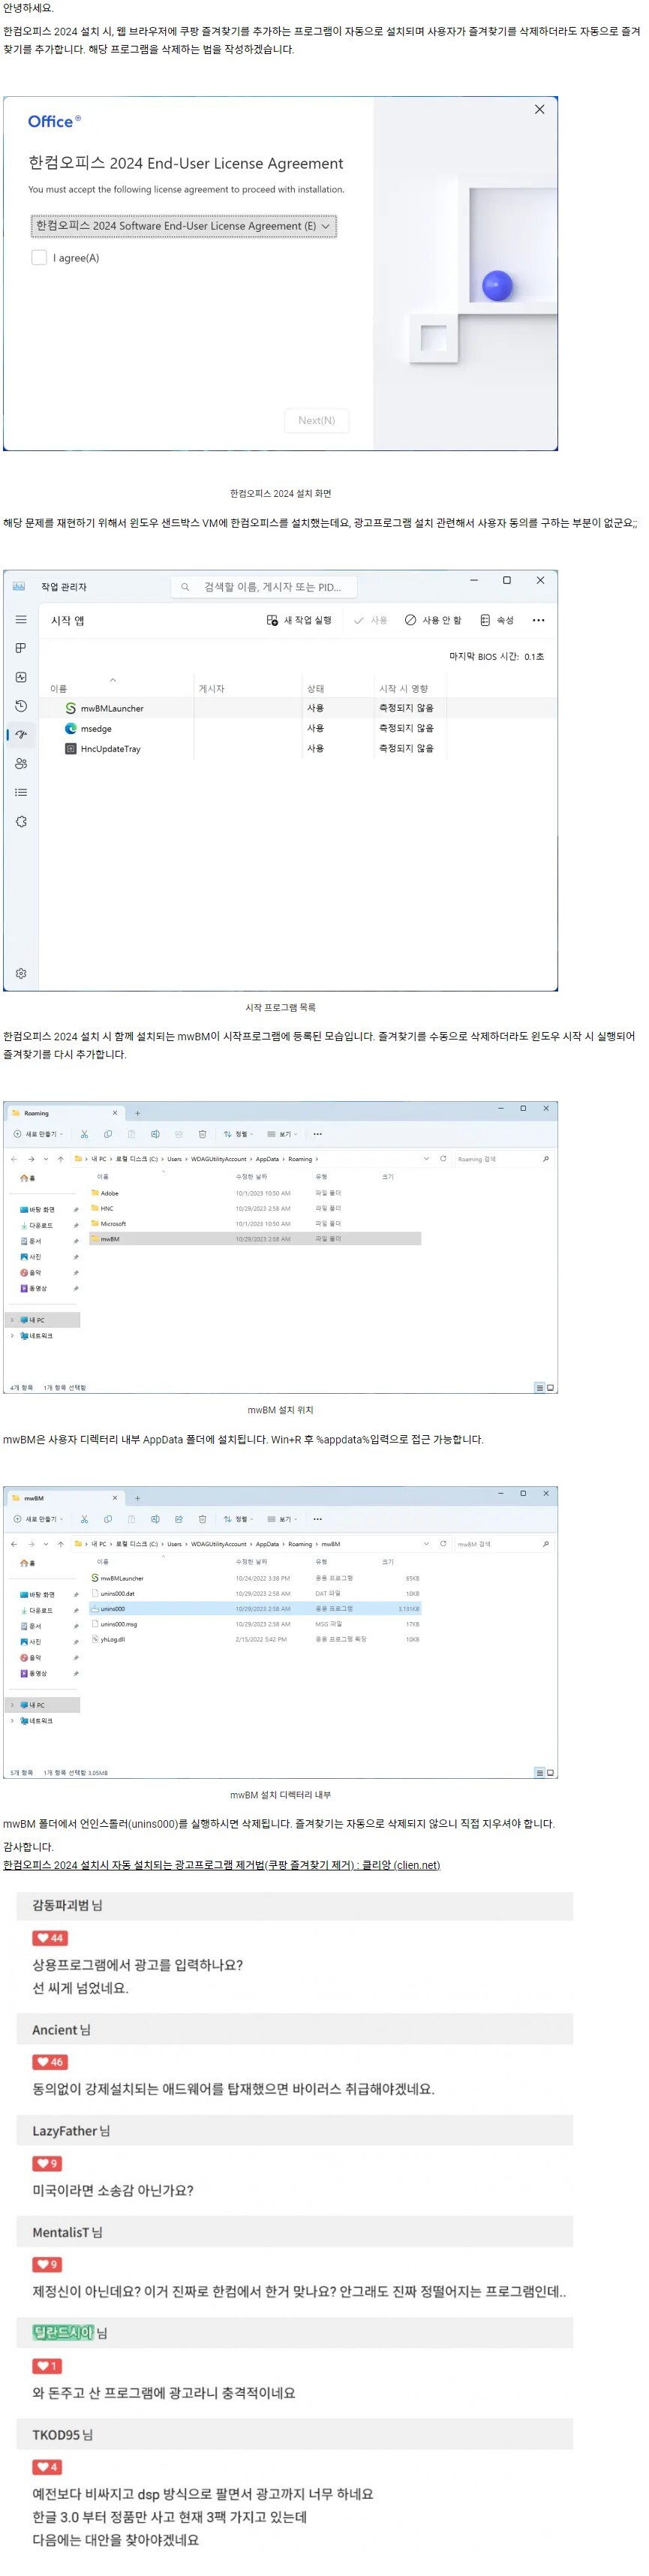Sort startup apps by Status column header
This screenshot has width=649, height=2576.
315,689
